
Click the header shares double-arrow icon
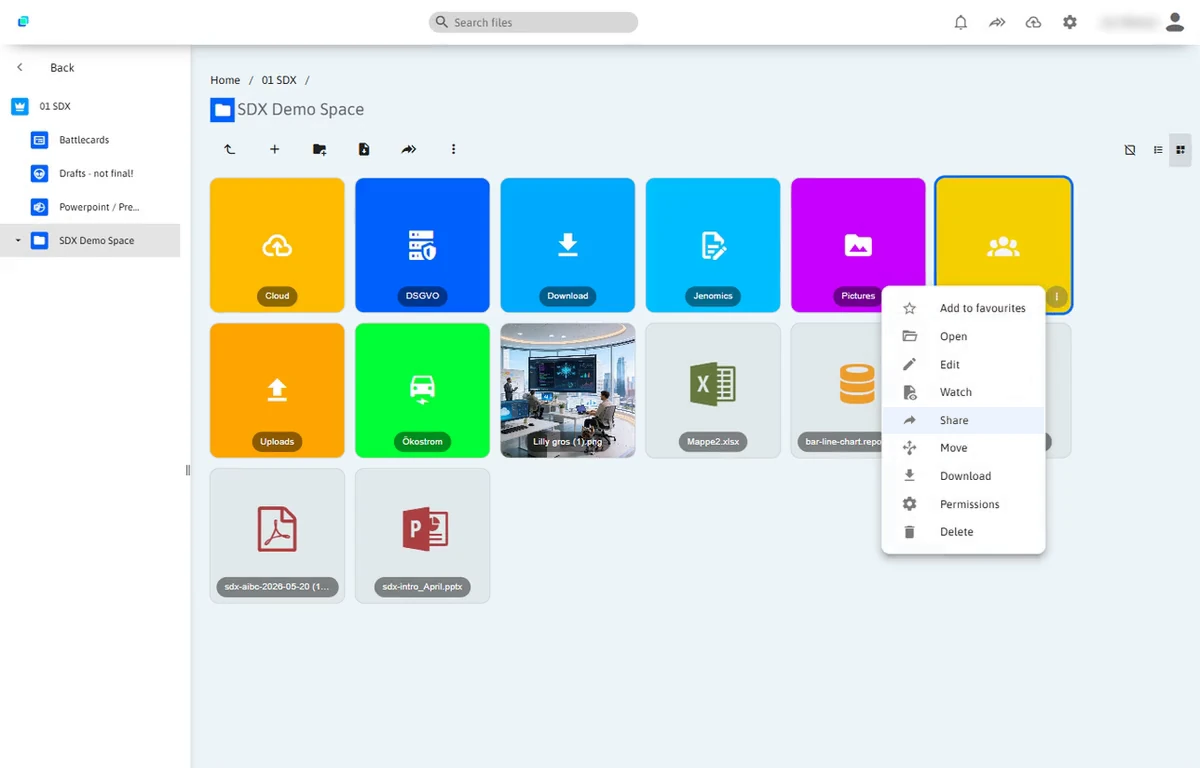click(x=997, y=22)
